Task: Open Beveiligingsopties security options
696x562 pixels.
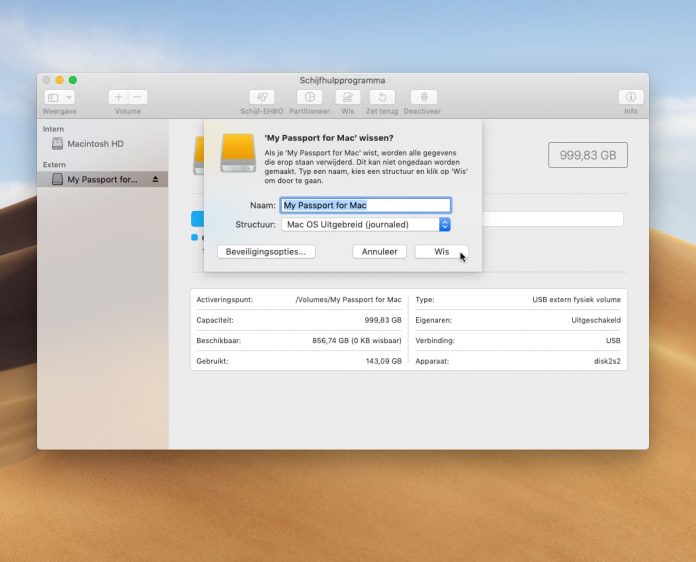Action: tap(266, 252)
